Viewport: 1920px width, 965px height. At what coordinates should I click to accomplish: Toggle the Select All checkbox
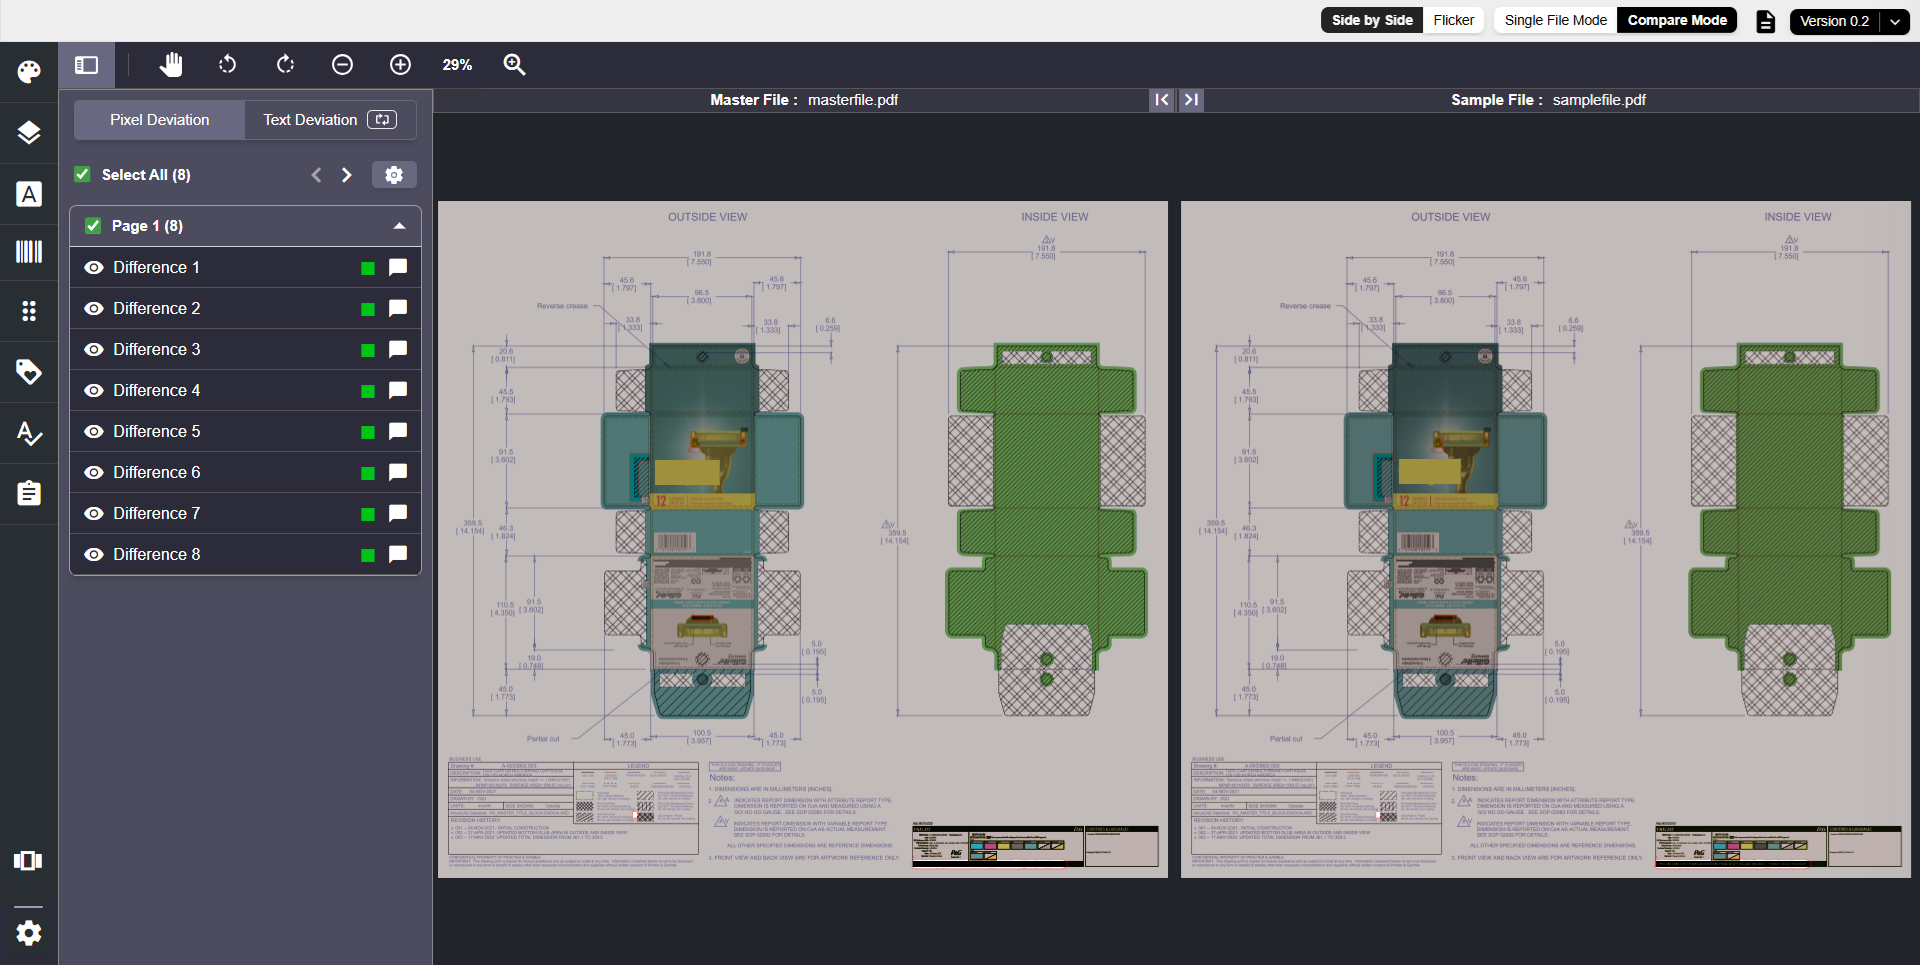83,174
